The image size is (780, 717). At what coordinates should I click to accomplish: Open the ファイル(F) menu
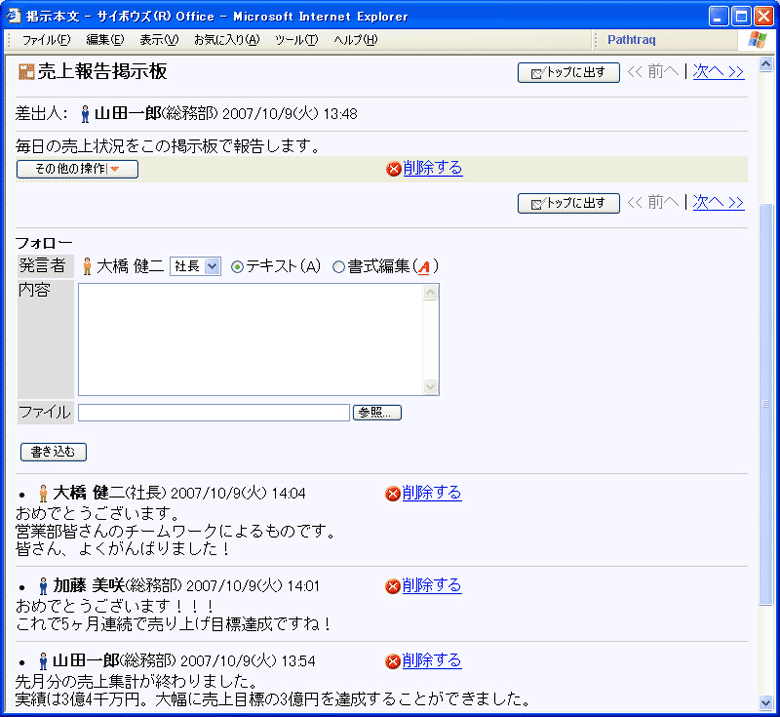click(x=46, y=40)
